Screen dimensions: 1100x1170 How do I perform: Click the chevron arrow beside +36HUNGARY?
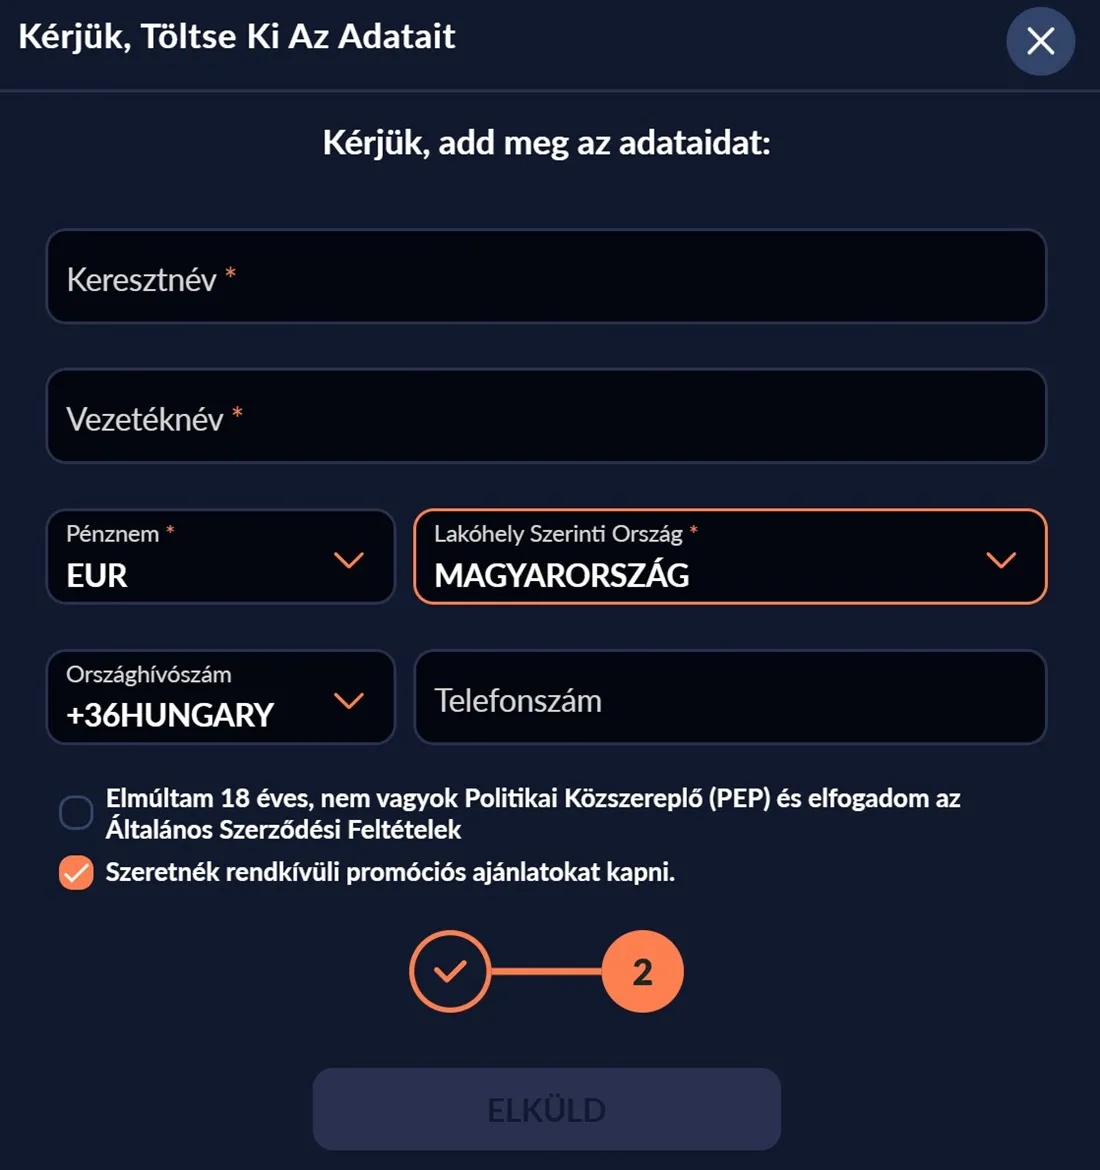[348, 700]
